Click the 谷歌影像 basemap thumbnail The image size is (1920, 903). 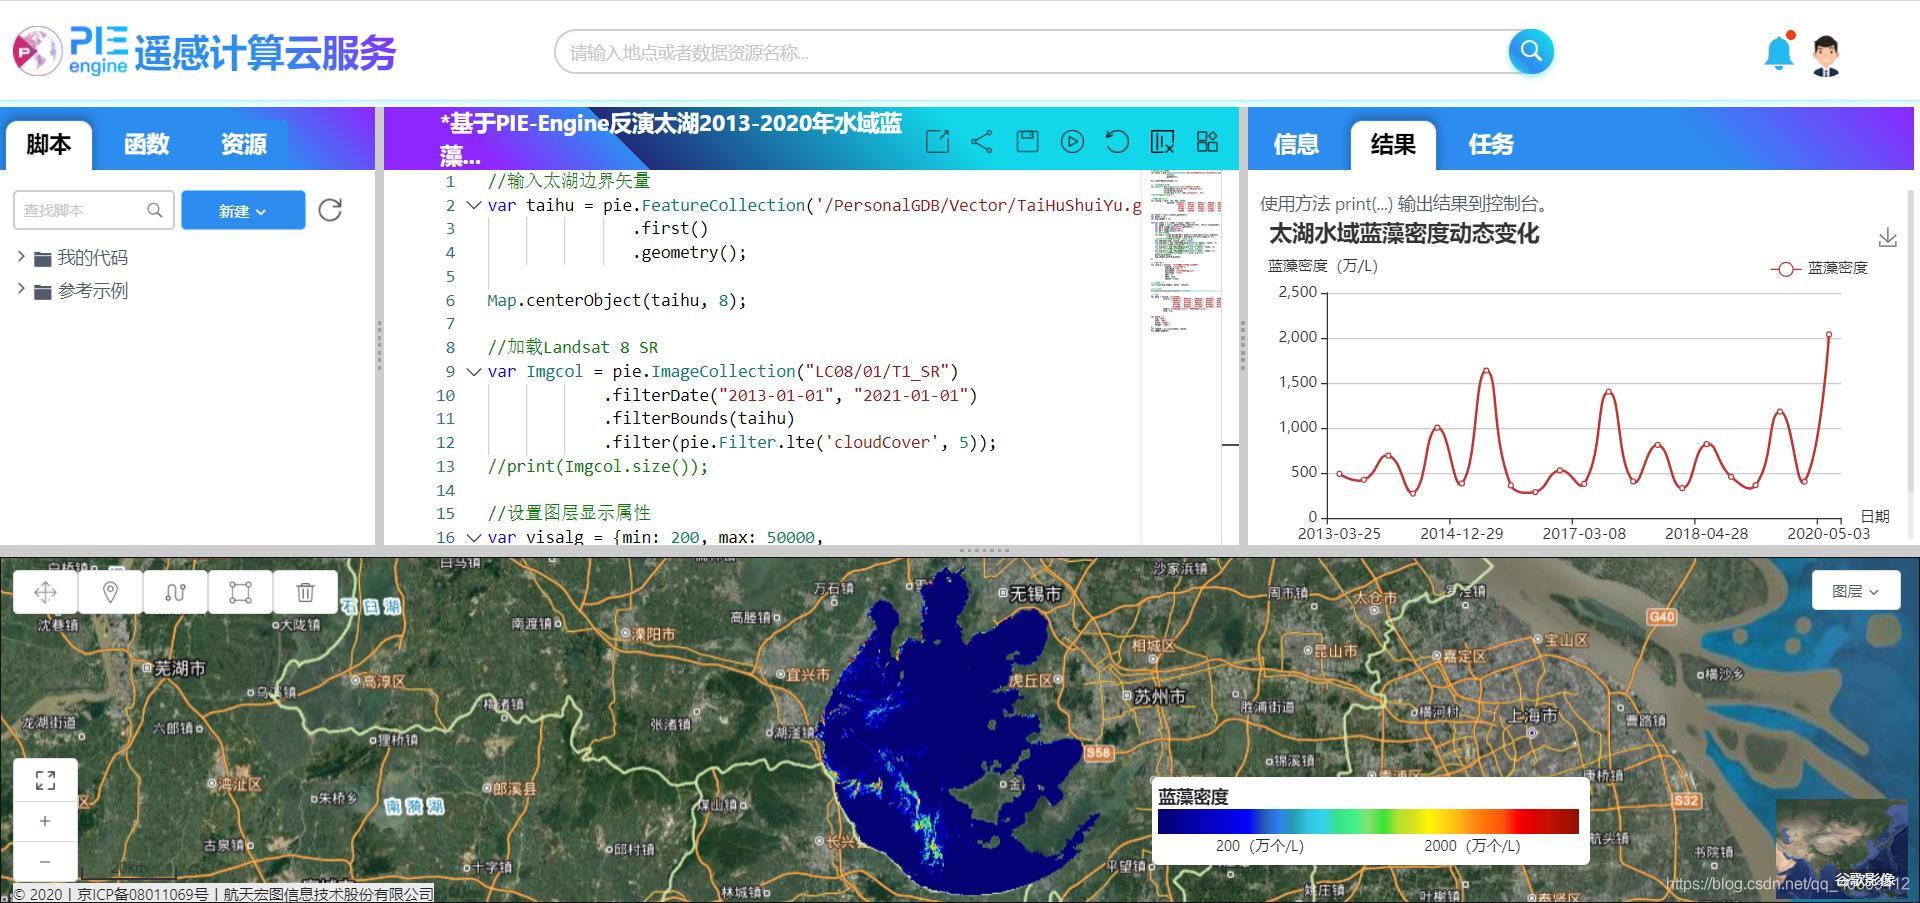[x=1842, y=848]
